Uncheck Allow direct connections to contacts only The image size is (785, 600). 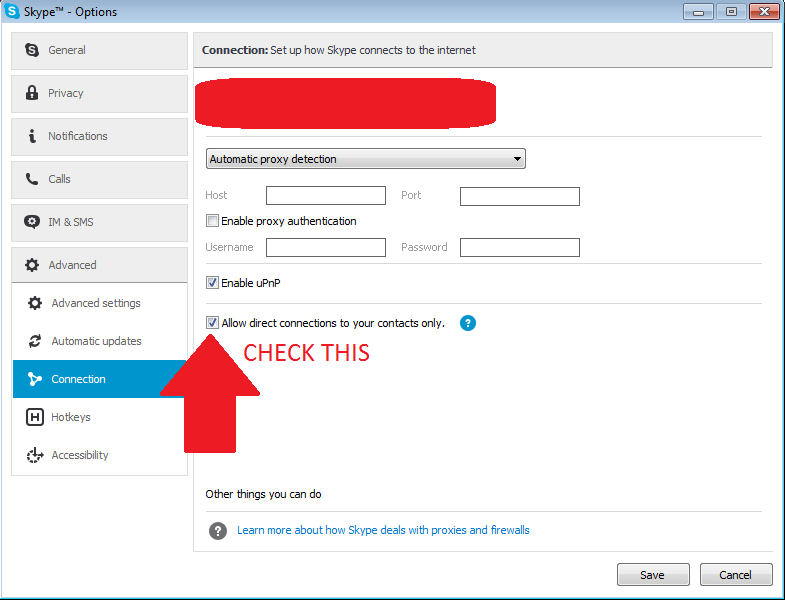(212, 323)
